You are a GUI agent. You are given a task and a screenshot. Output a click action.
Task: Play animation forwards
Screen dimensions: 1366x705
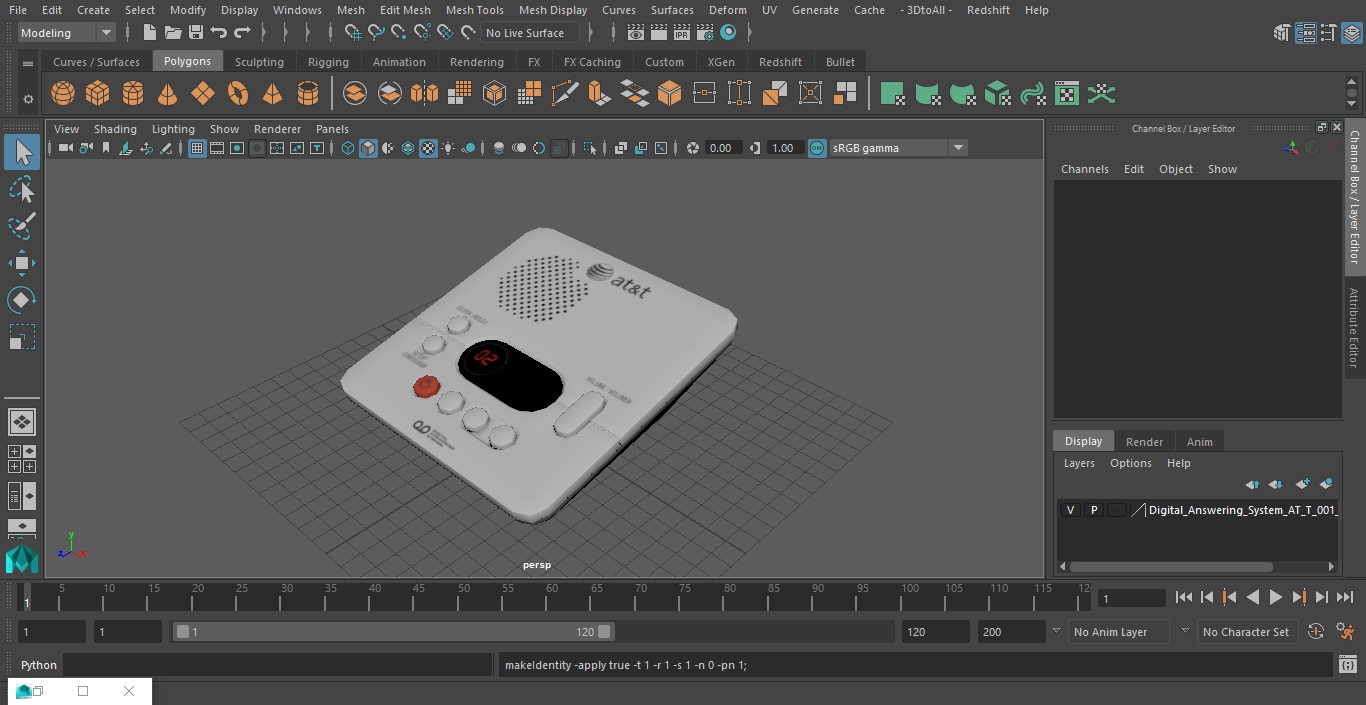pos(1276,597)
